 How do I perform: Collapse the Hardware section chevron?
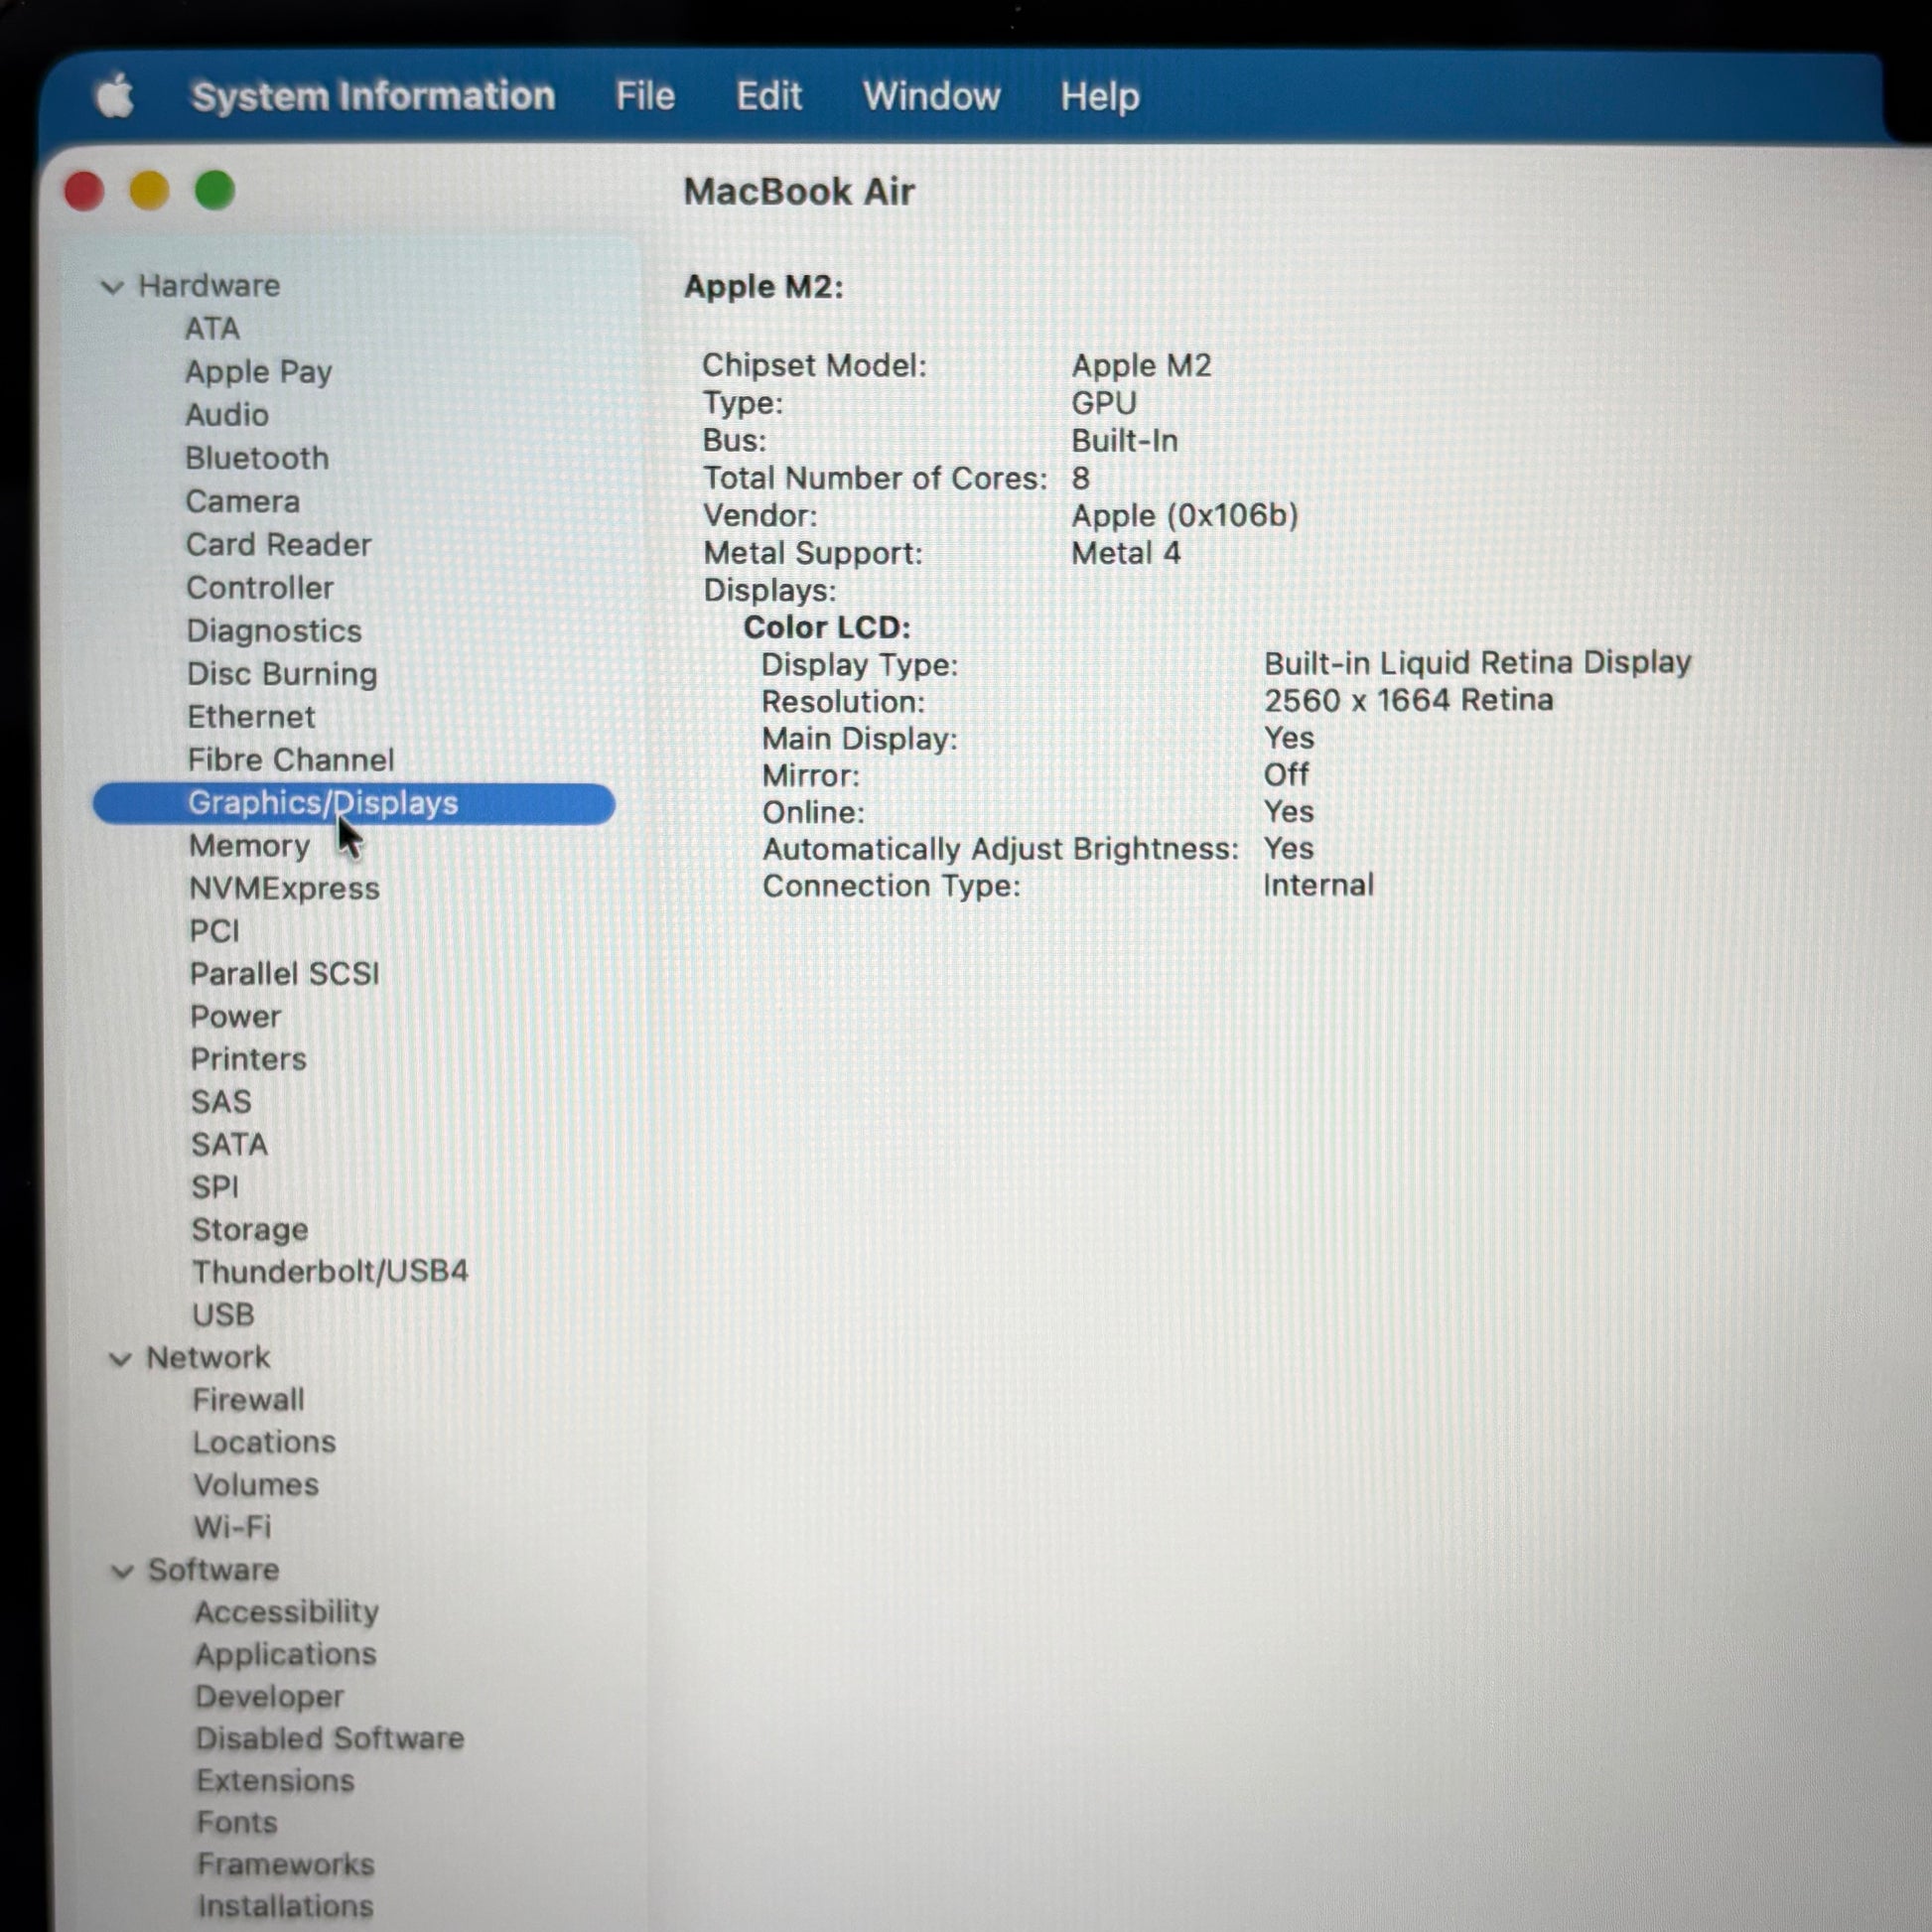(x=113, y=287)
